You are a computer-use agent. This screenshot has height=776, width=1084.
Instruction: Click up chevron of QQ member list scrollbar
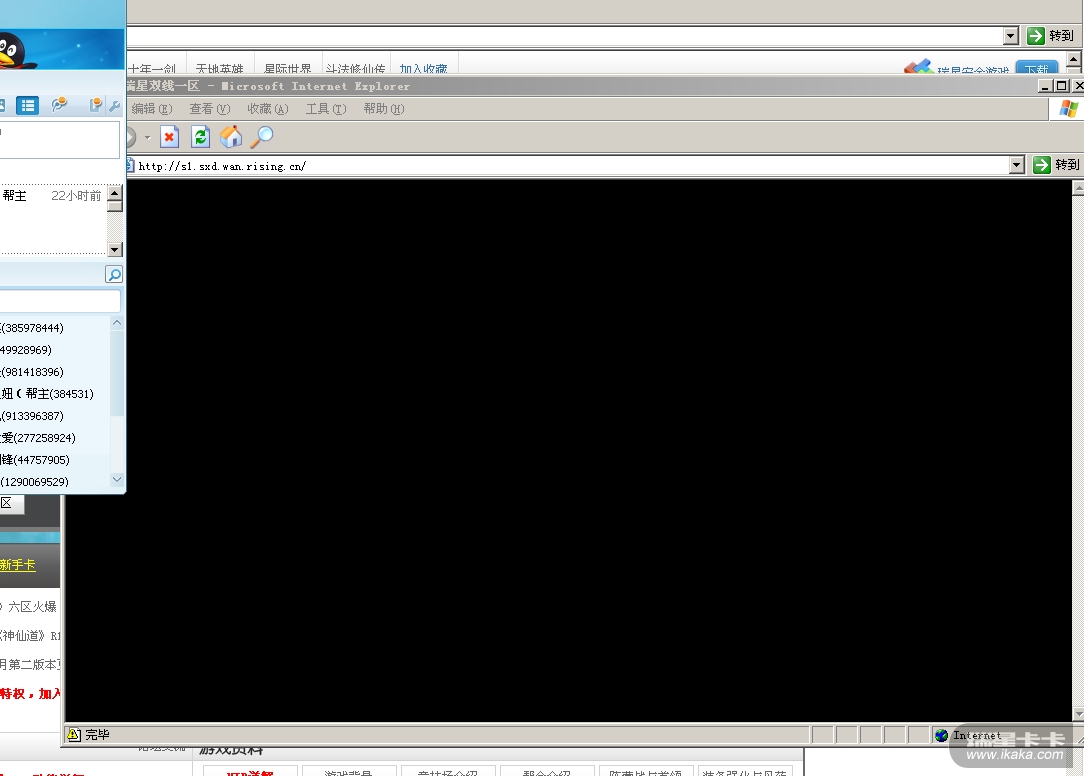pos(117,323)
